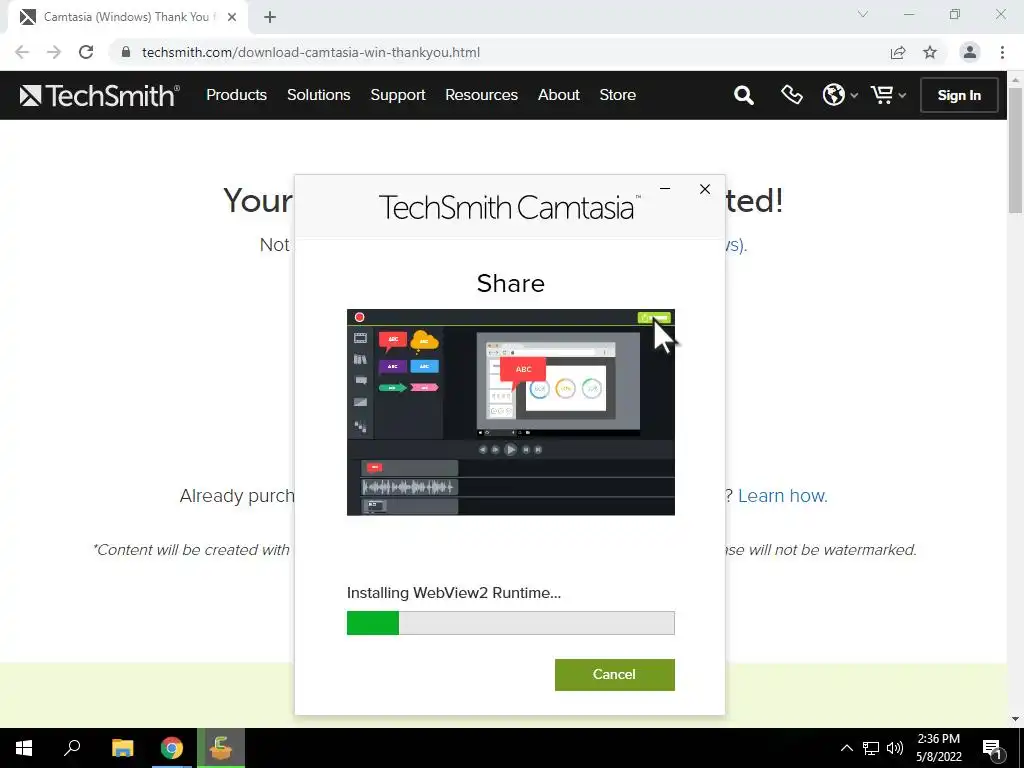Image resolution: width=1024 pixels, height=768 pixels.
Task: Open the About menu
Action: click(x=558, y=95)
